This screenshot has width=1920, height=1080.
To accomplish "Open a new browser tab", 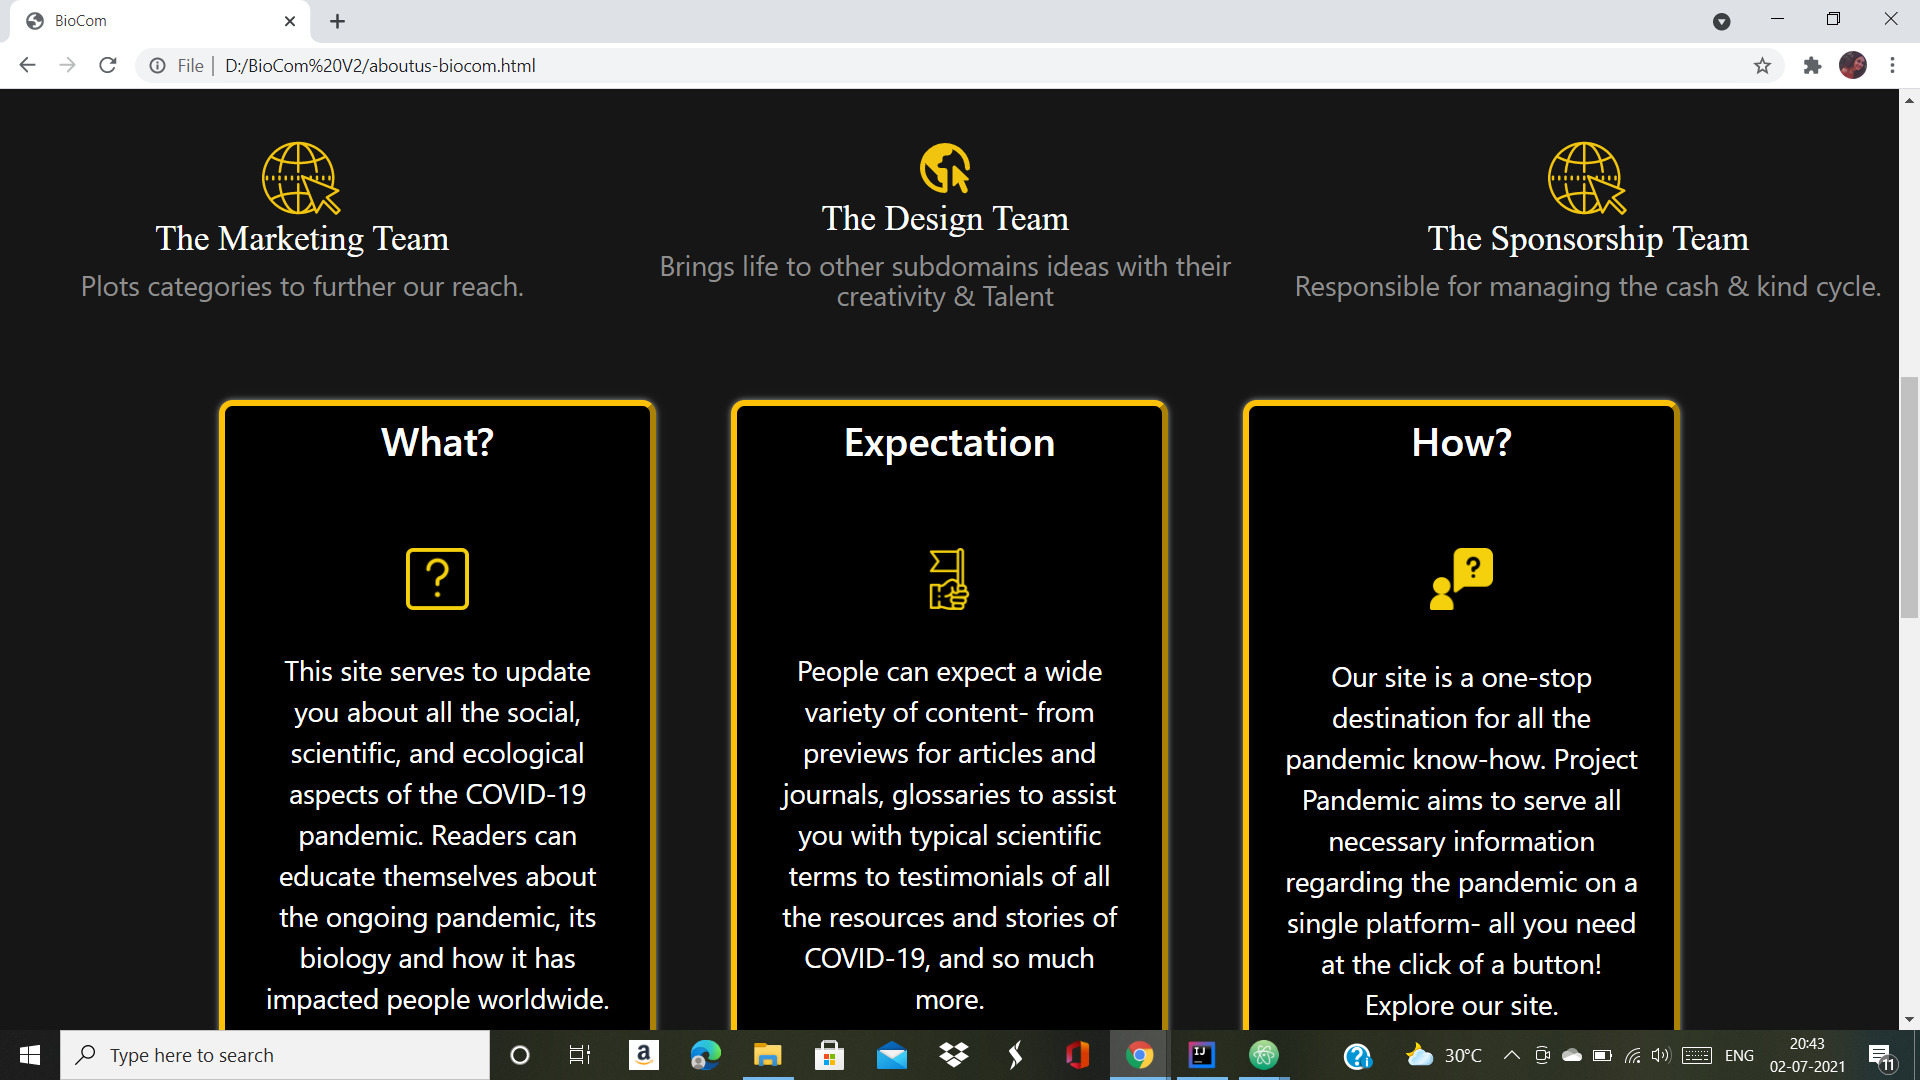I will pyautogui.click(x=337, y=21).
